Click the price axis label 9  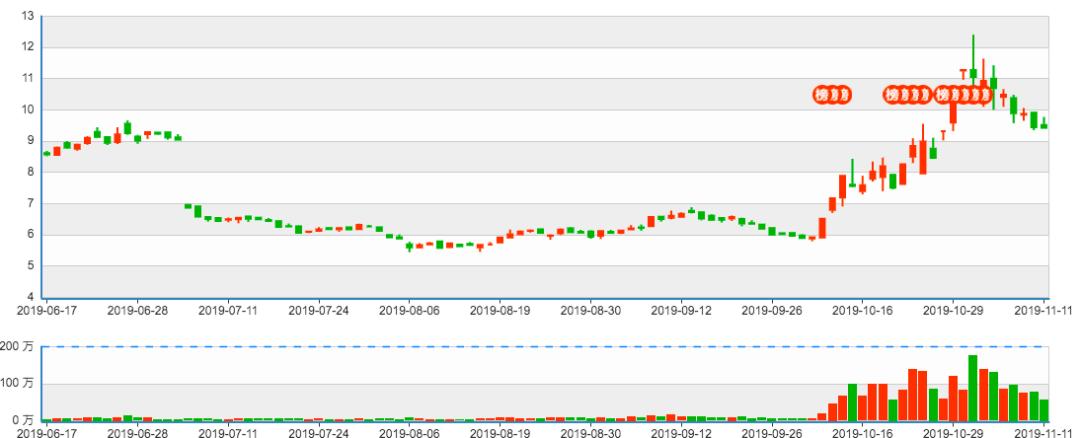tap(31, 140)
